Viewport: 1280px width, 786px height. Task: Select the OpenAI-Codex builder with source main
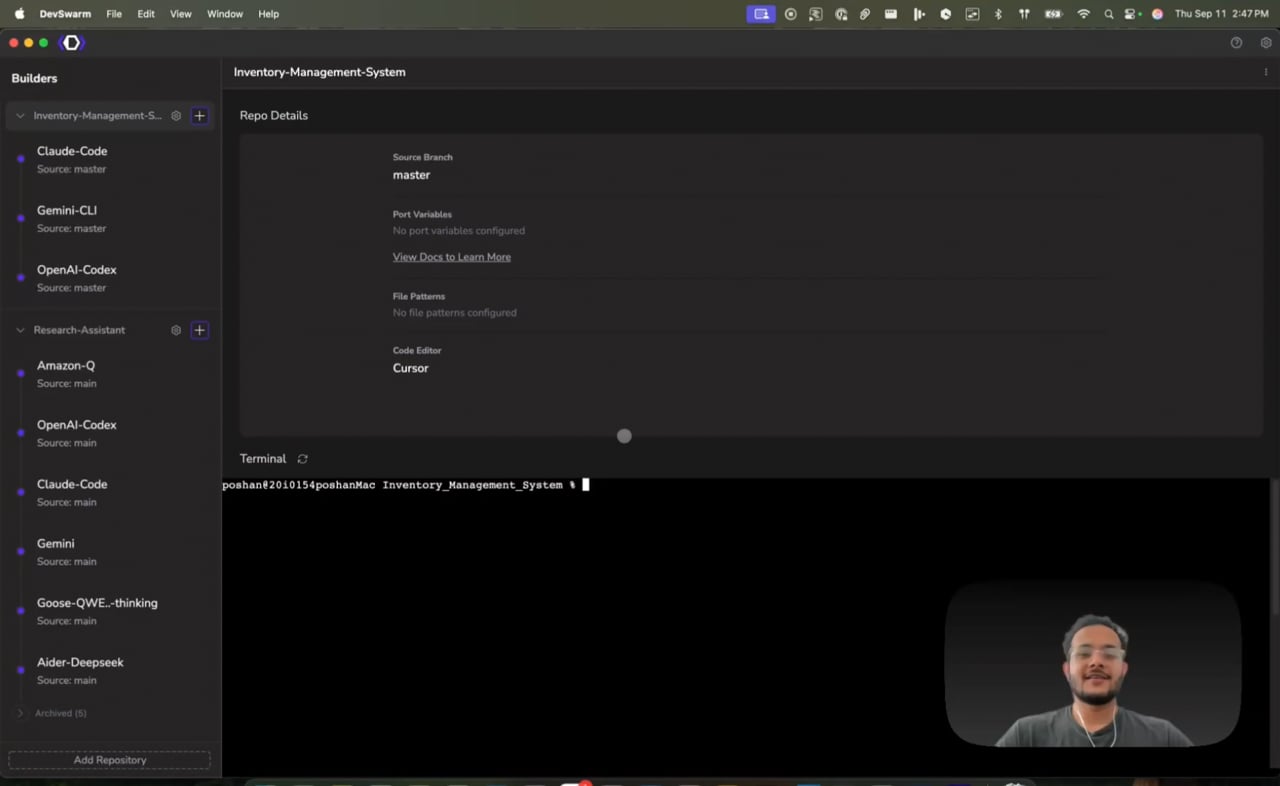point(110,433)
